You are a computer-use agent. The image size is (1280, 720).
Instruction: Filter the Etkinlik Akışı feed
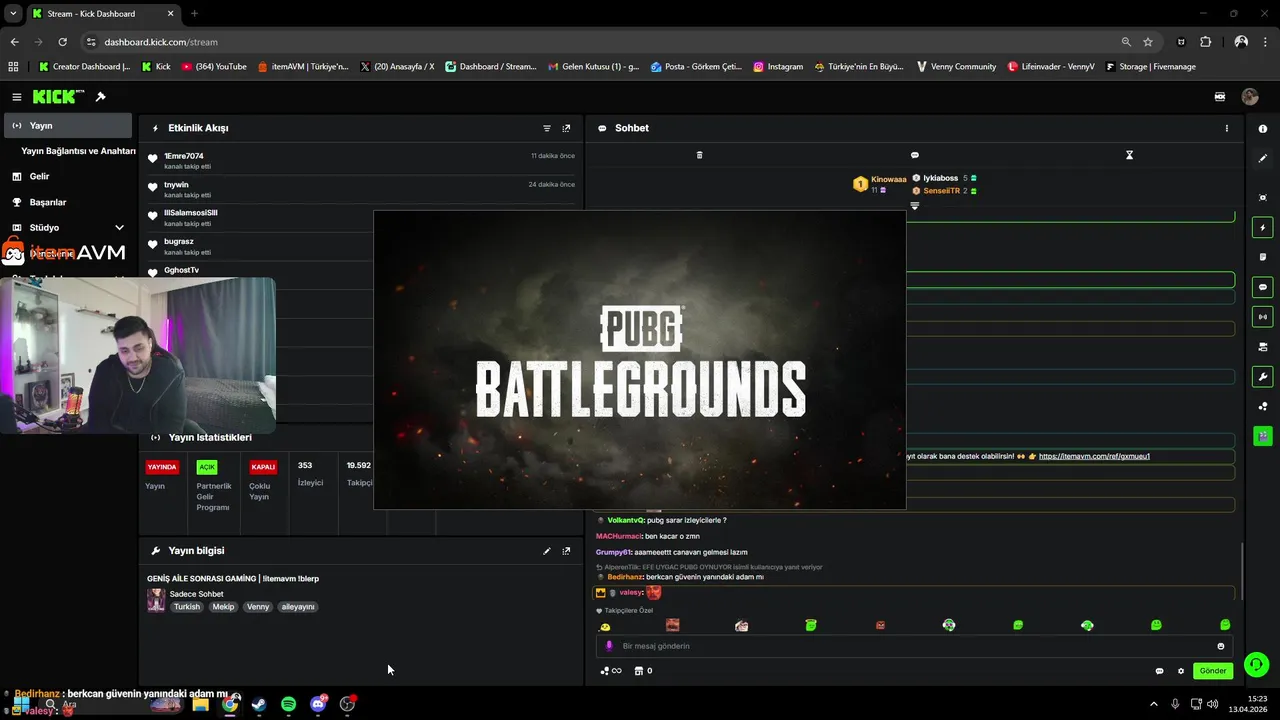click(547, 128)
